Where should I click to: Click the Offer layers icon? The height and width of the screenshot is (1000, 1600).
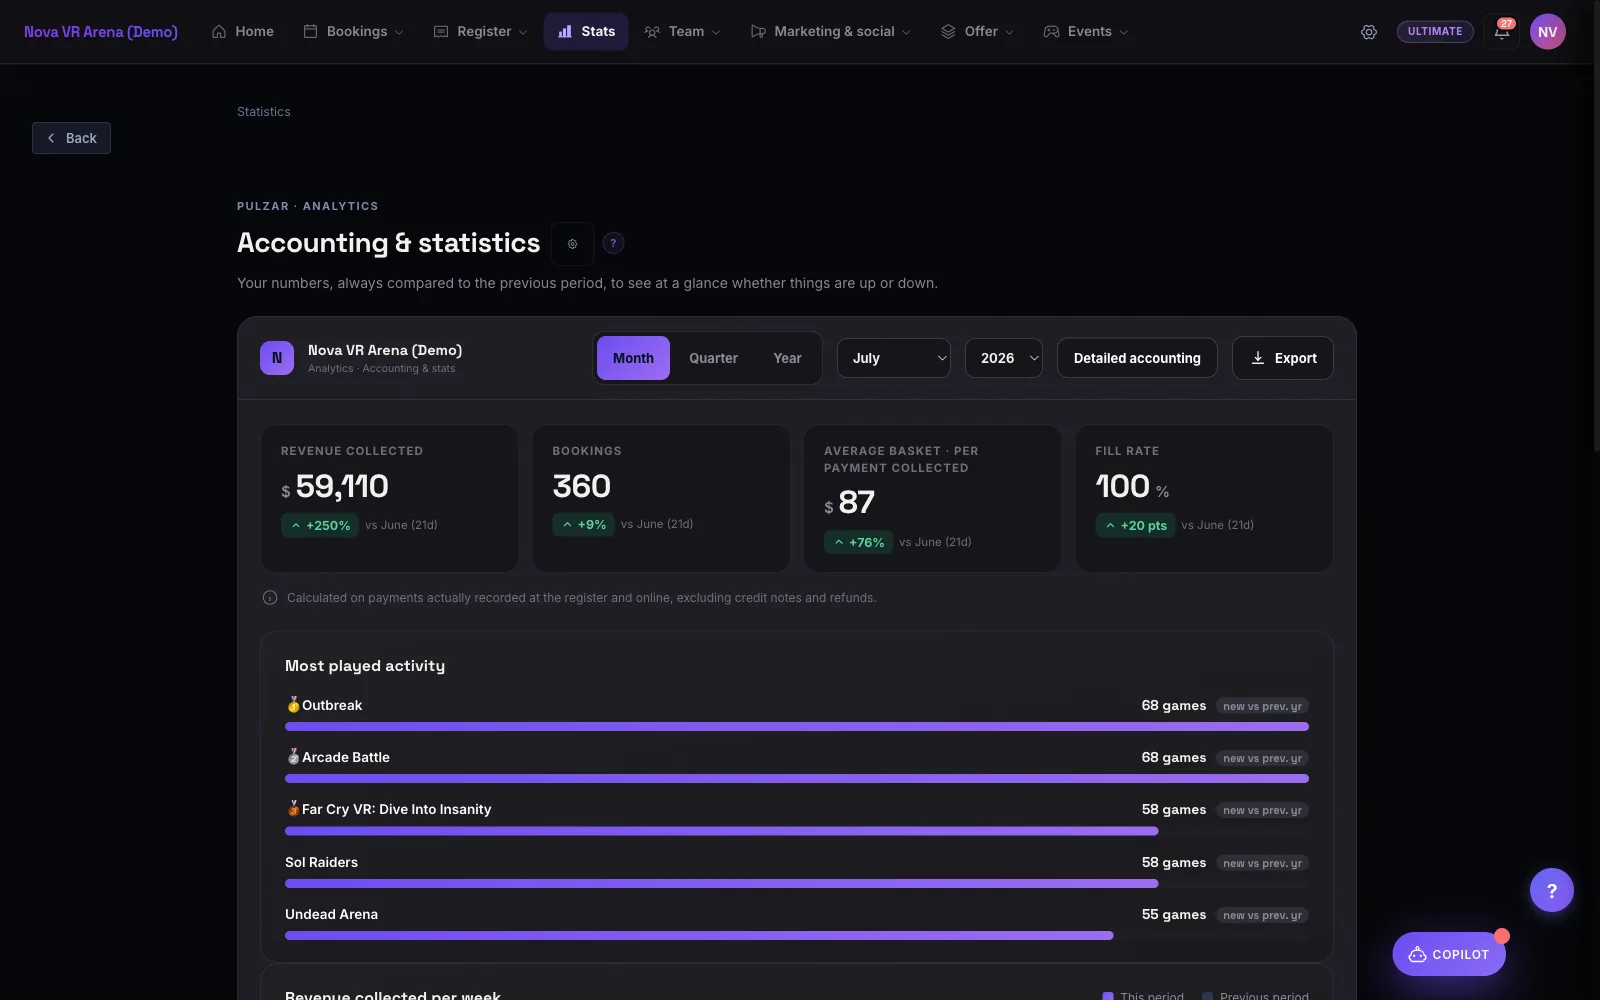tap(948, 32)
